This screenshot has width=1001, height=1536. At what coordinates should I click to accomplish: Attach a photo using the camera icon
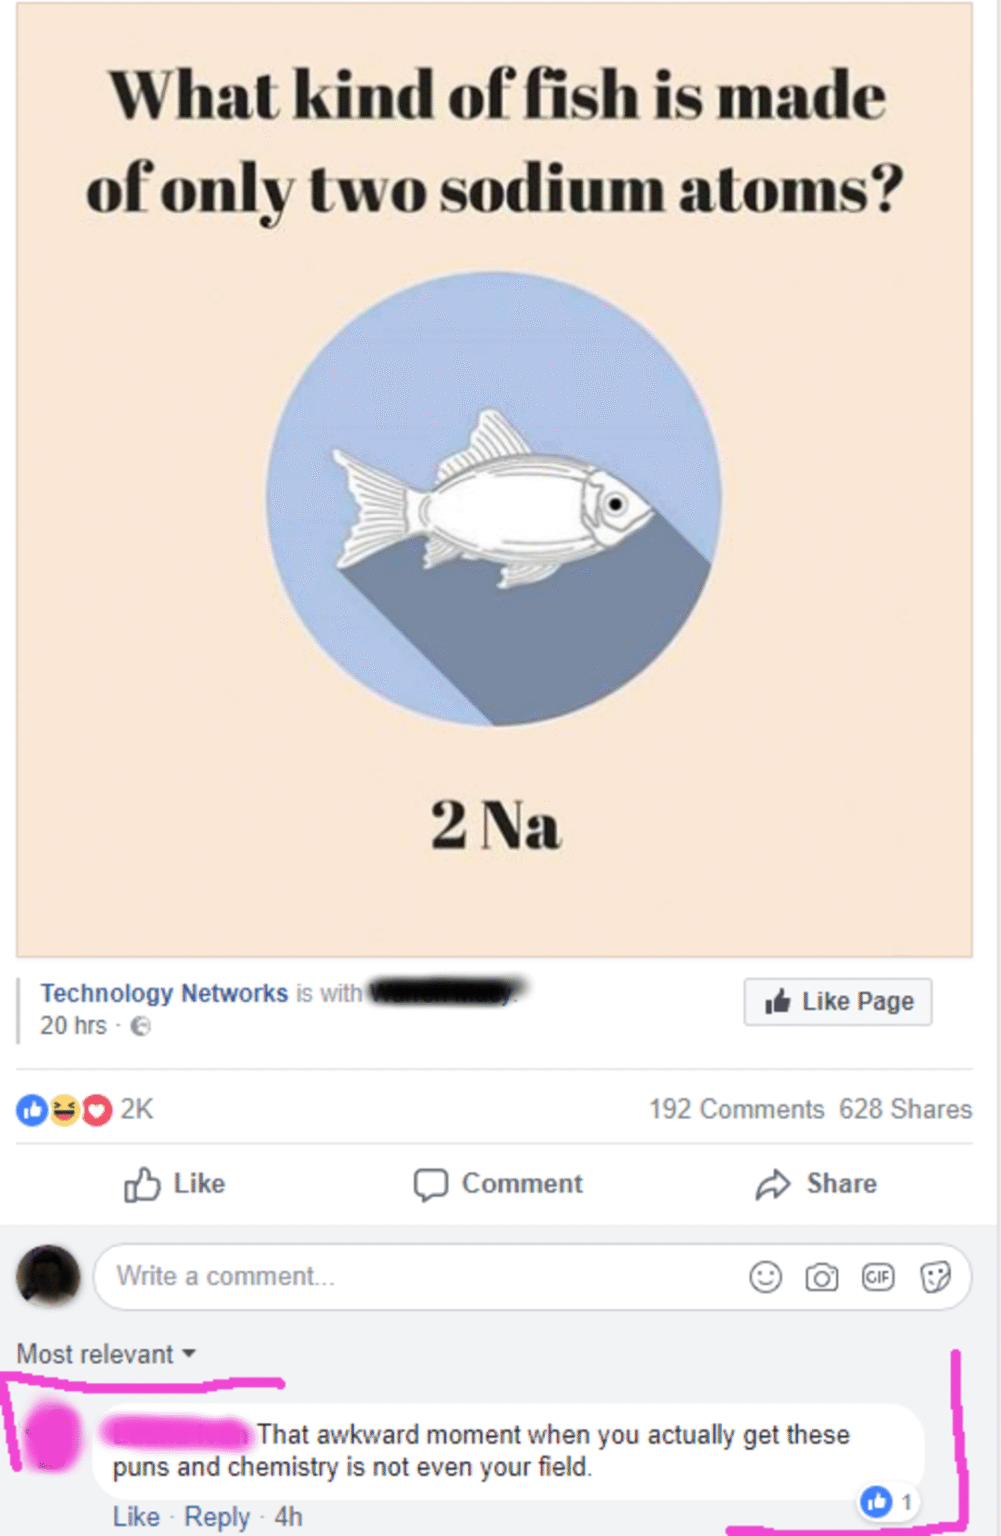(822, 1277)
